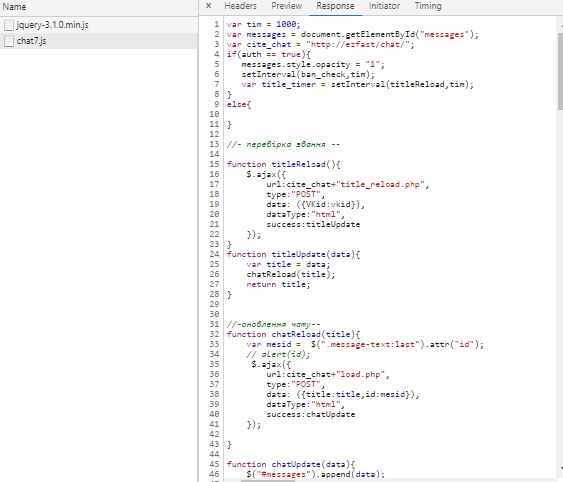The height and width of the screenshot is (482, 563).
Task: Click line number 15 in the gutter
Action: 214,164
